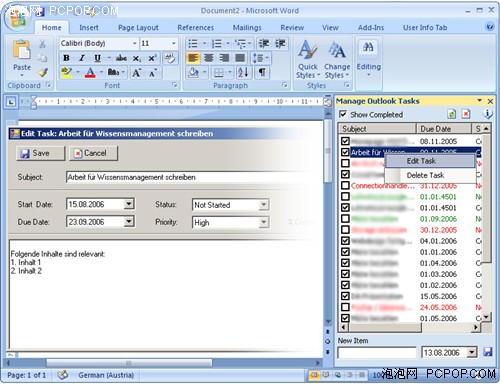500x384 pixels.
Task: Click the Shrink Font icon
Action: click(152, 73)
